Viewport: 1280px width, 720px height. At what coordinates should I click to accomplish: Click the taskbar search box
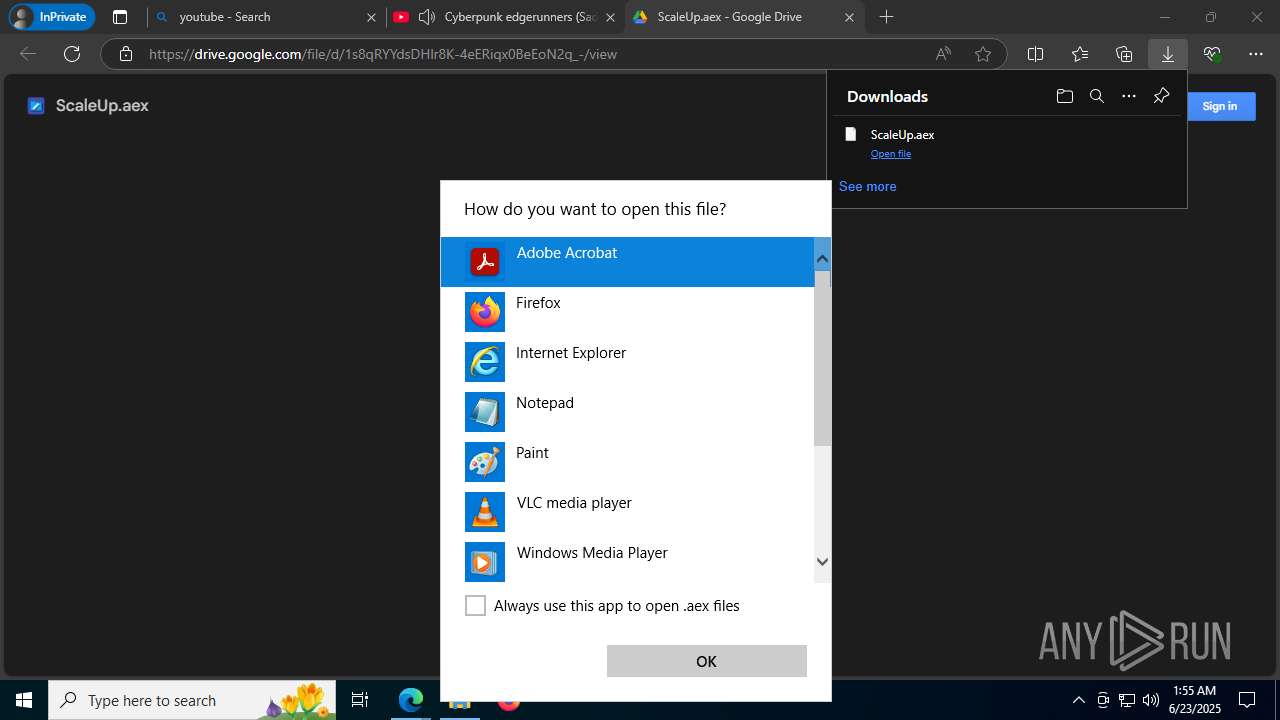(x=194, y=700)
